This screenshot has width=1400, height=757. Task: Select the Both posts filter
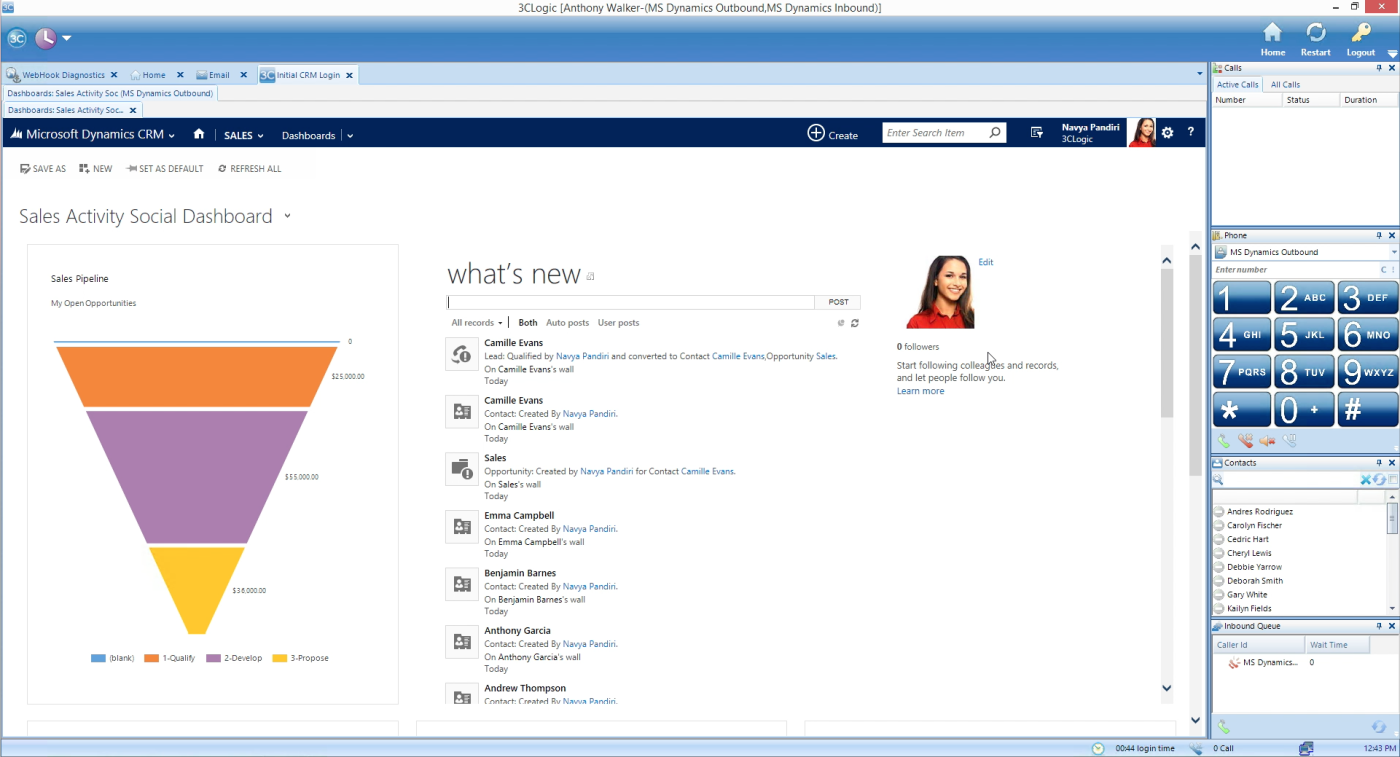click(528, 323)
